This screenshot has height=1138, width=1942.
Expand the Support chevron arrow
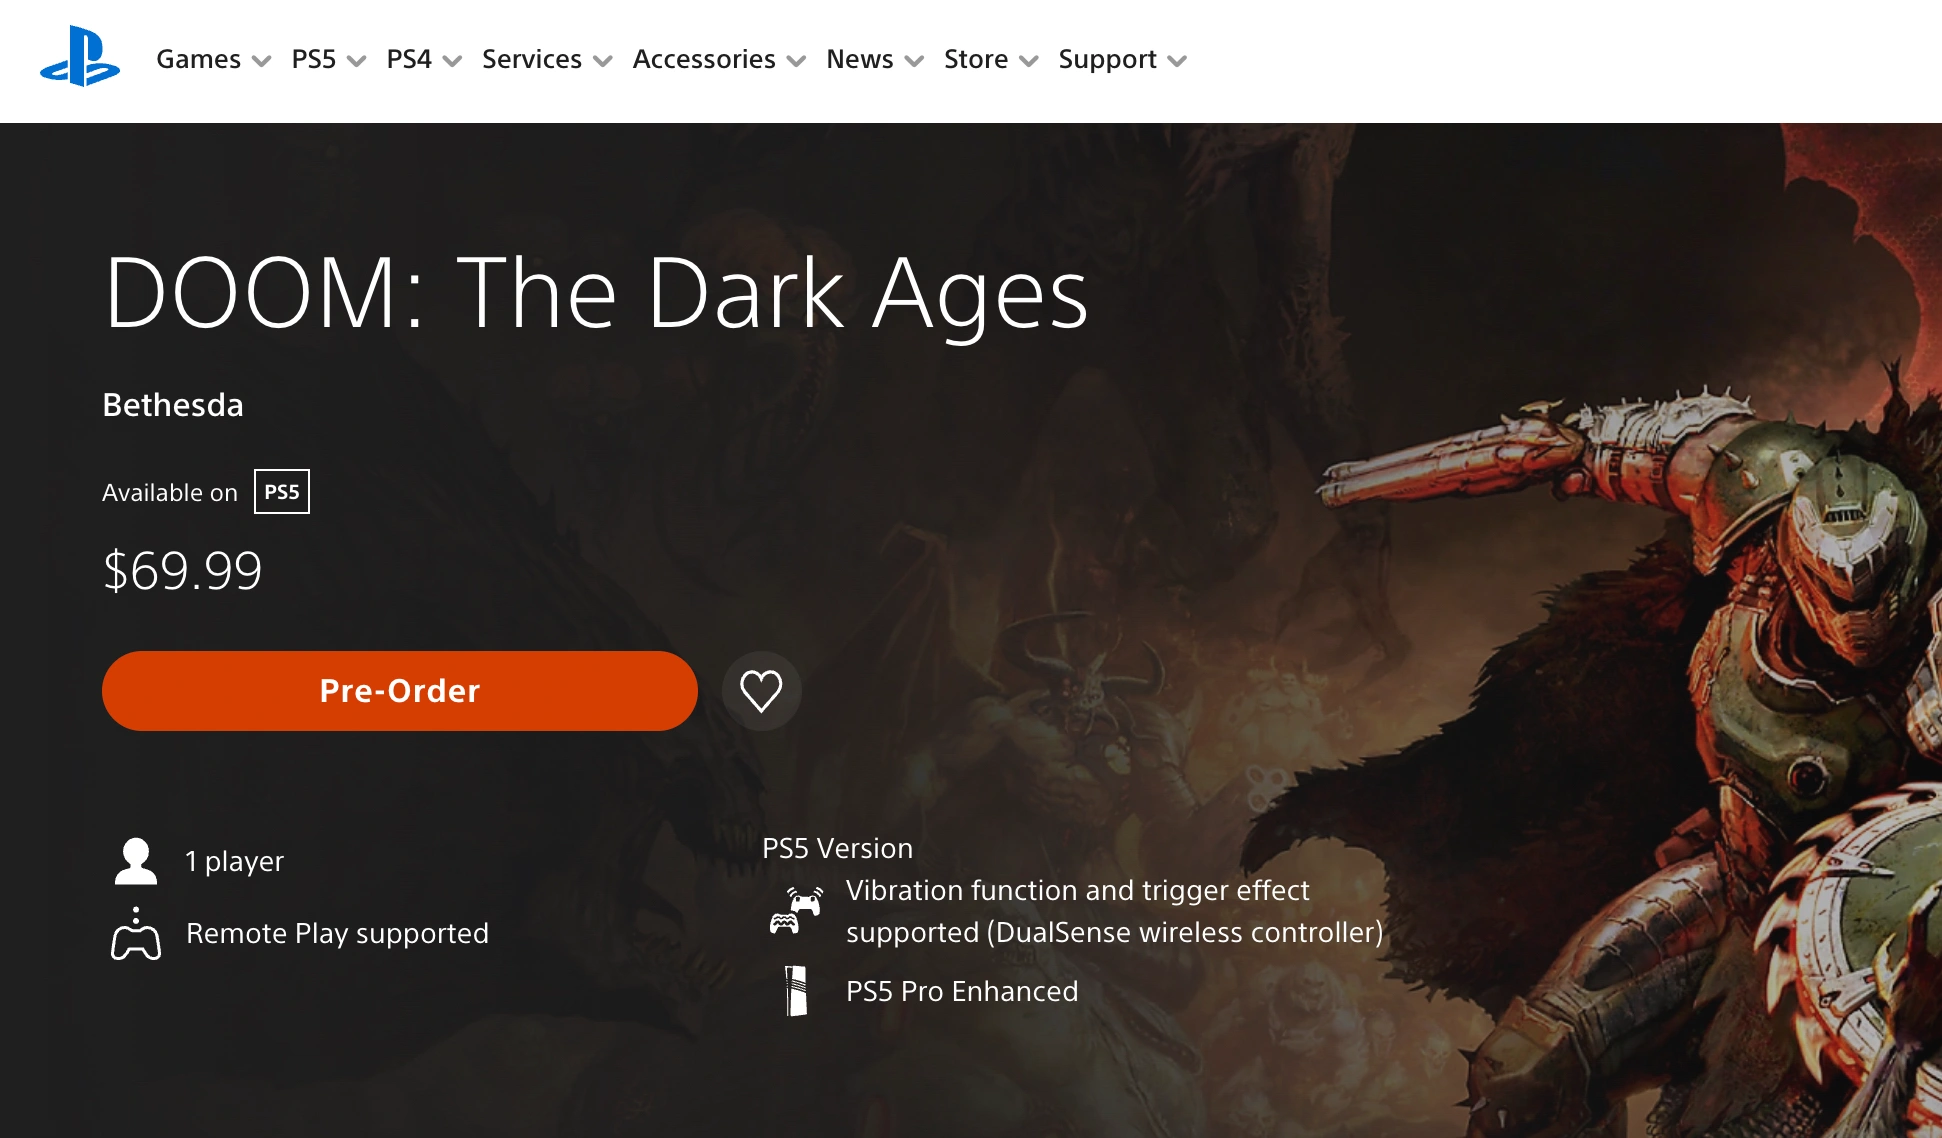[1177, 61]
